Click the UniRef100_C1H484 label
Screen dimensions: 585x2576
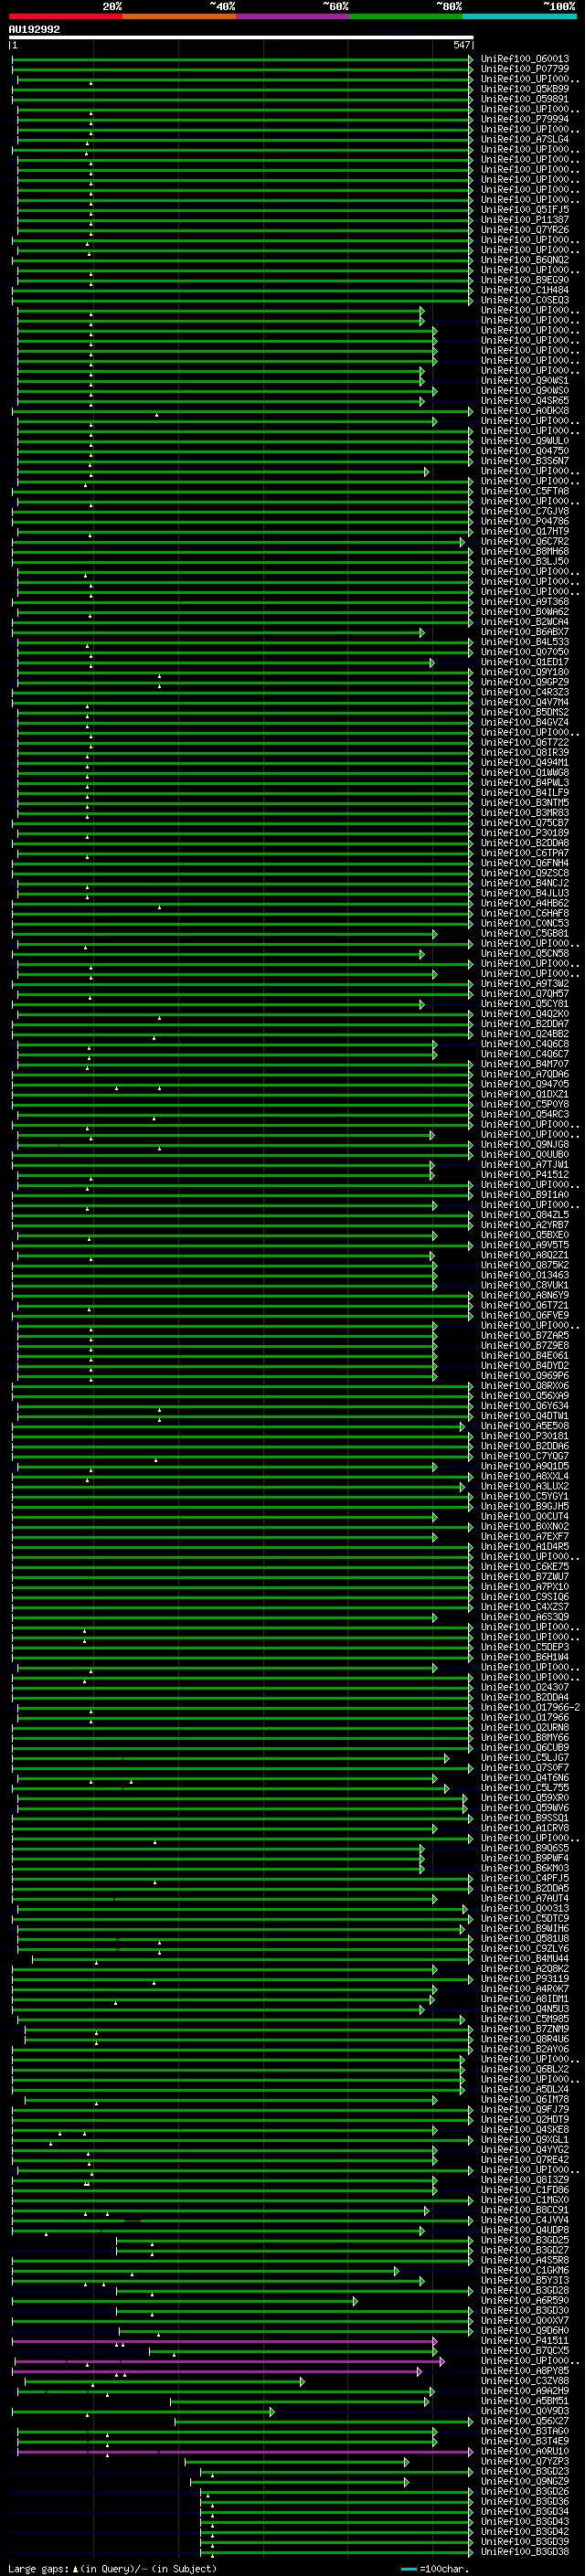point(525,290)
